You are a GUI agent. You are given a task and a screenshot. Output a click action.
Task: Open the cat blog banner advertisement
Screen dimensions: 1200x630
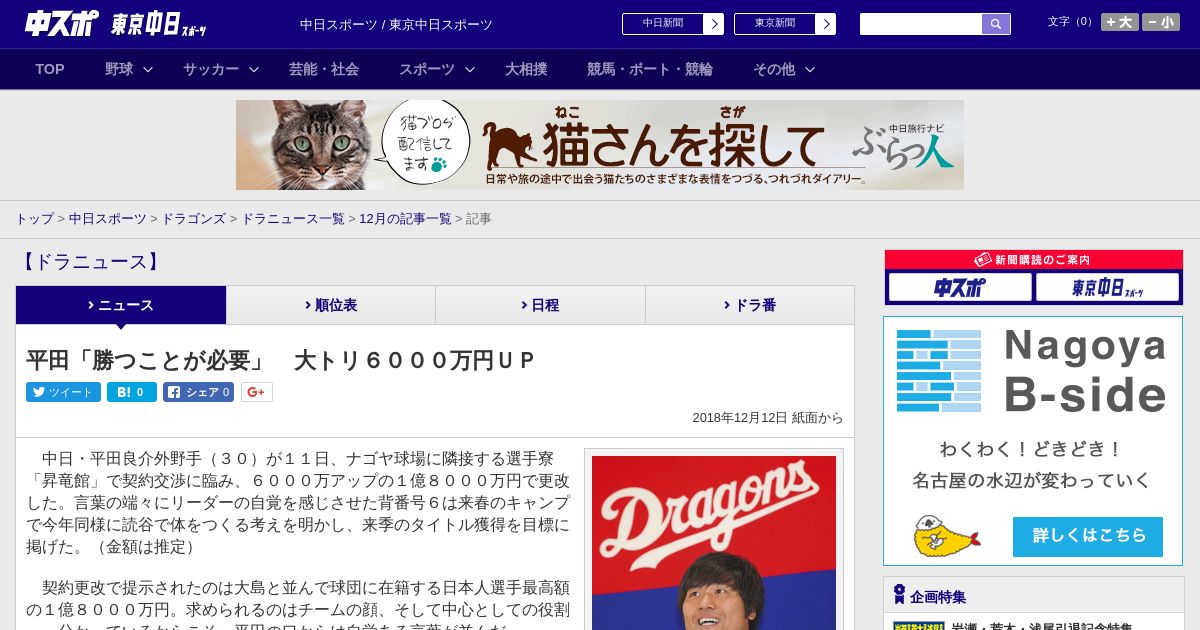(600, 145)
